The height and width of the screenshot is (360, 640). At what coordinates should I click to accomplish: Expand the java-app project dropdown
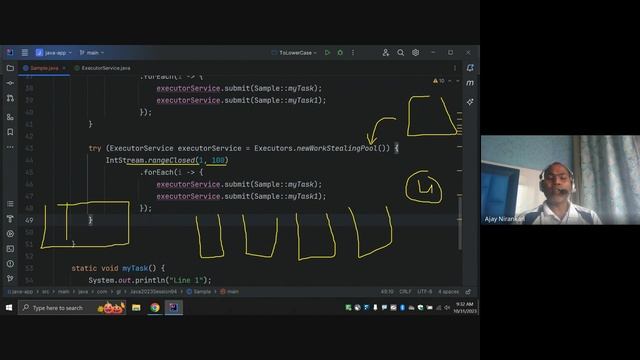pos(53,53)
